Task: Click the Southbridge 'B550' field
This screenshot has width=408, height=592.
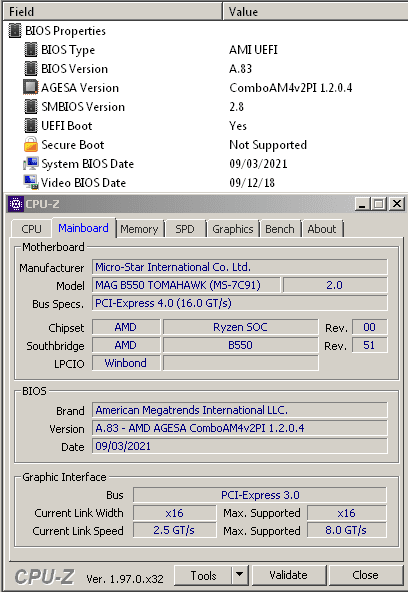Action: (x=240, y=345)
